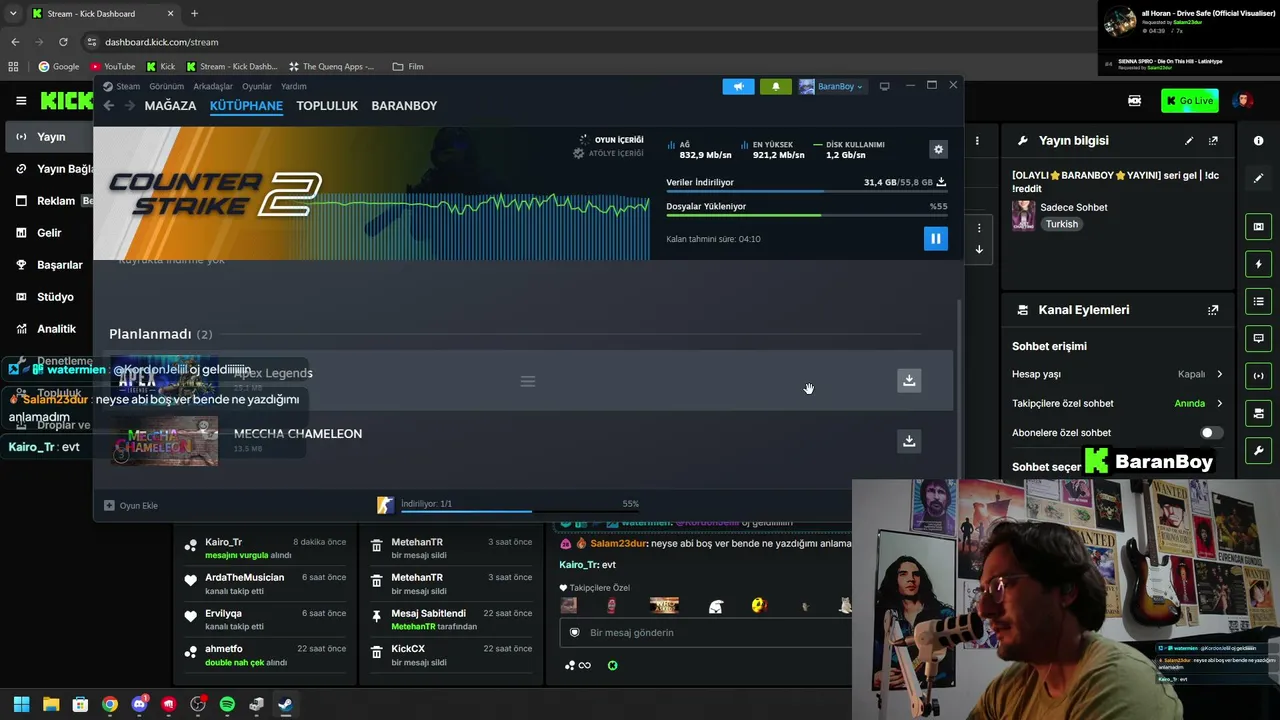The height and width of the screenshot is (720, 1280).
Task: Open the Oyunlar menu
Action: (x=257, y=86)
